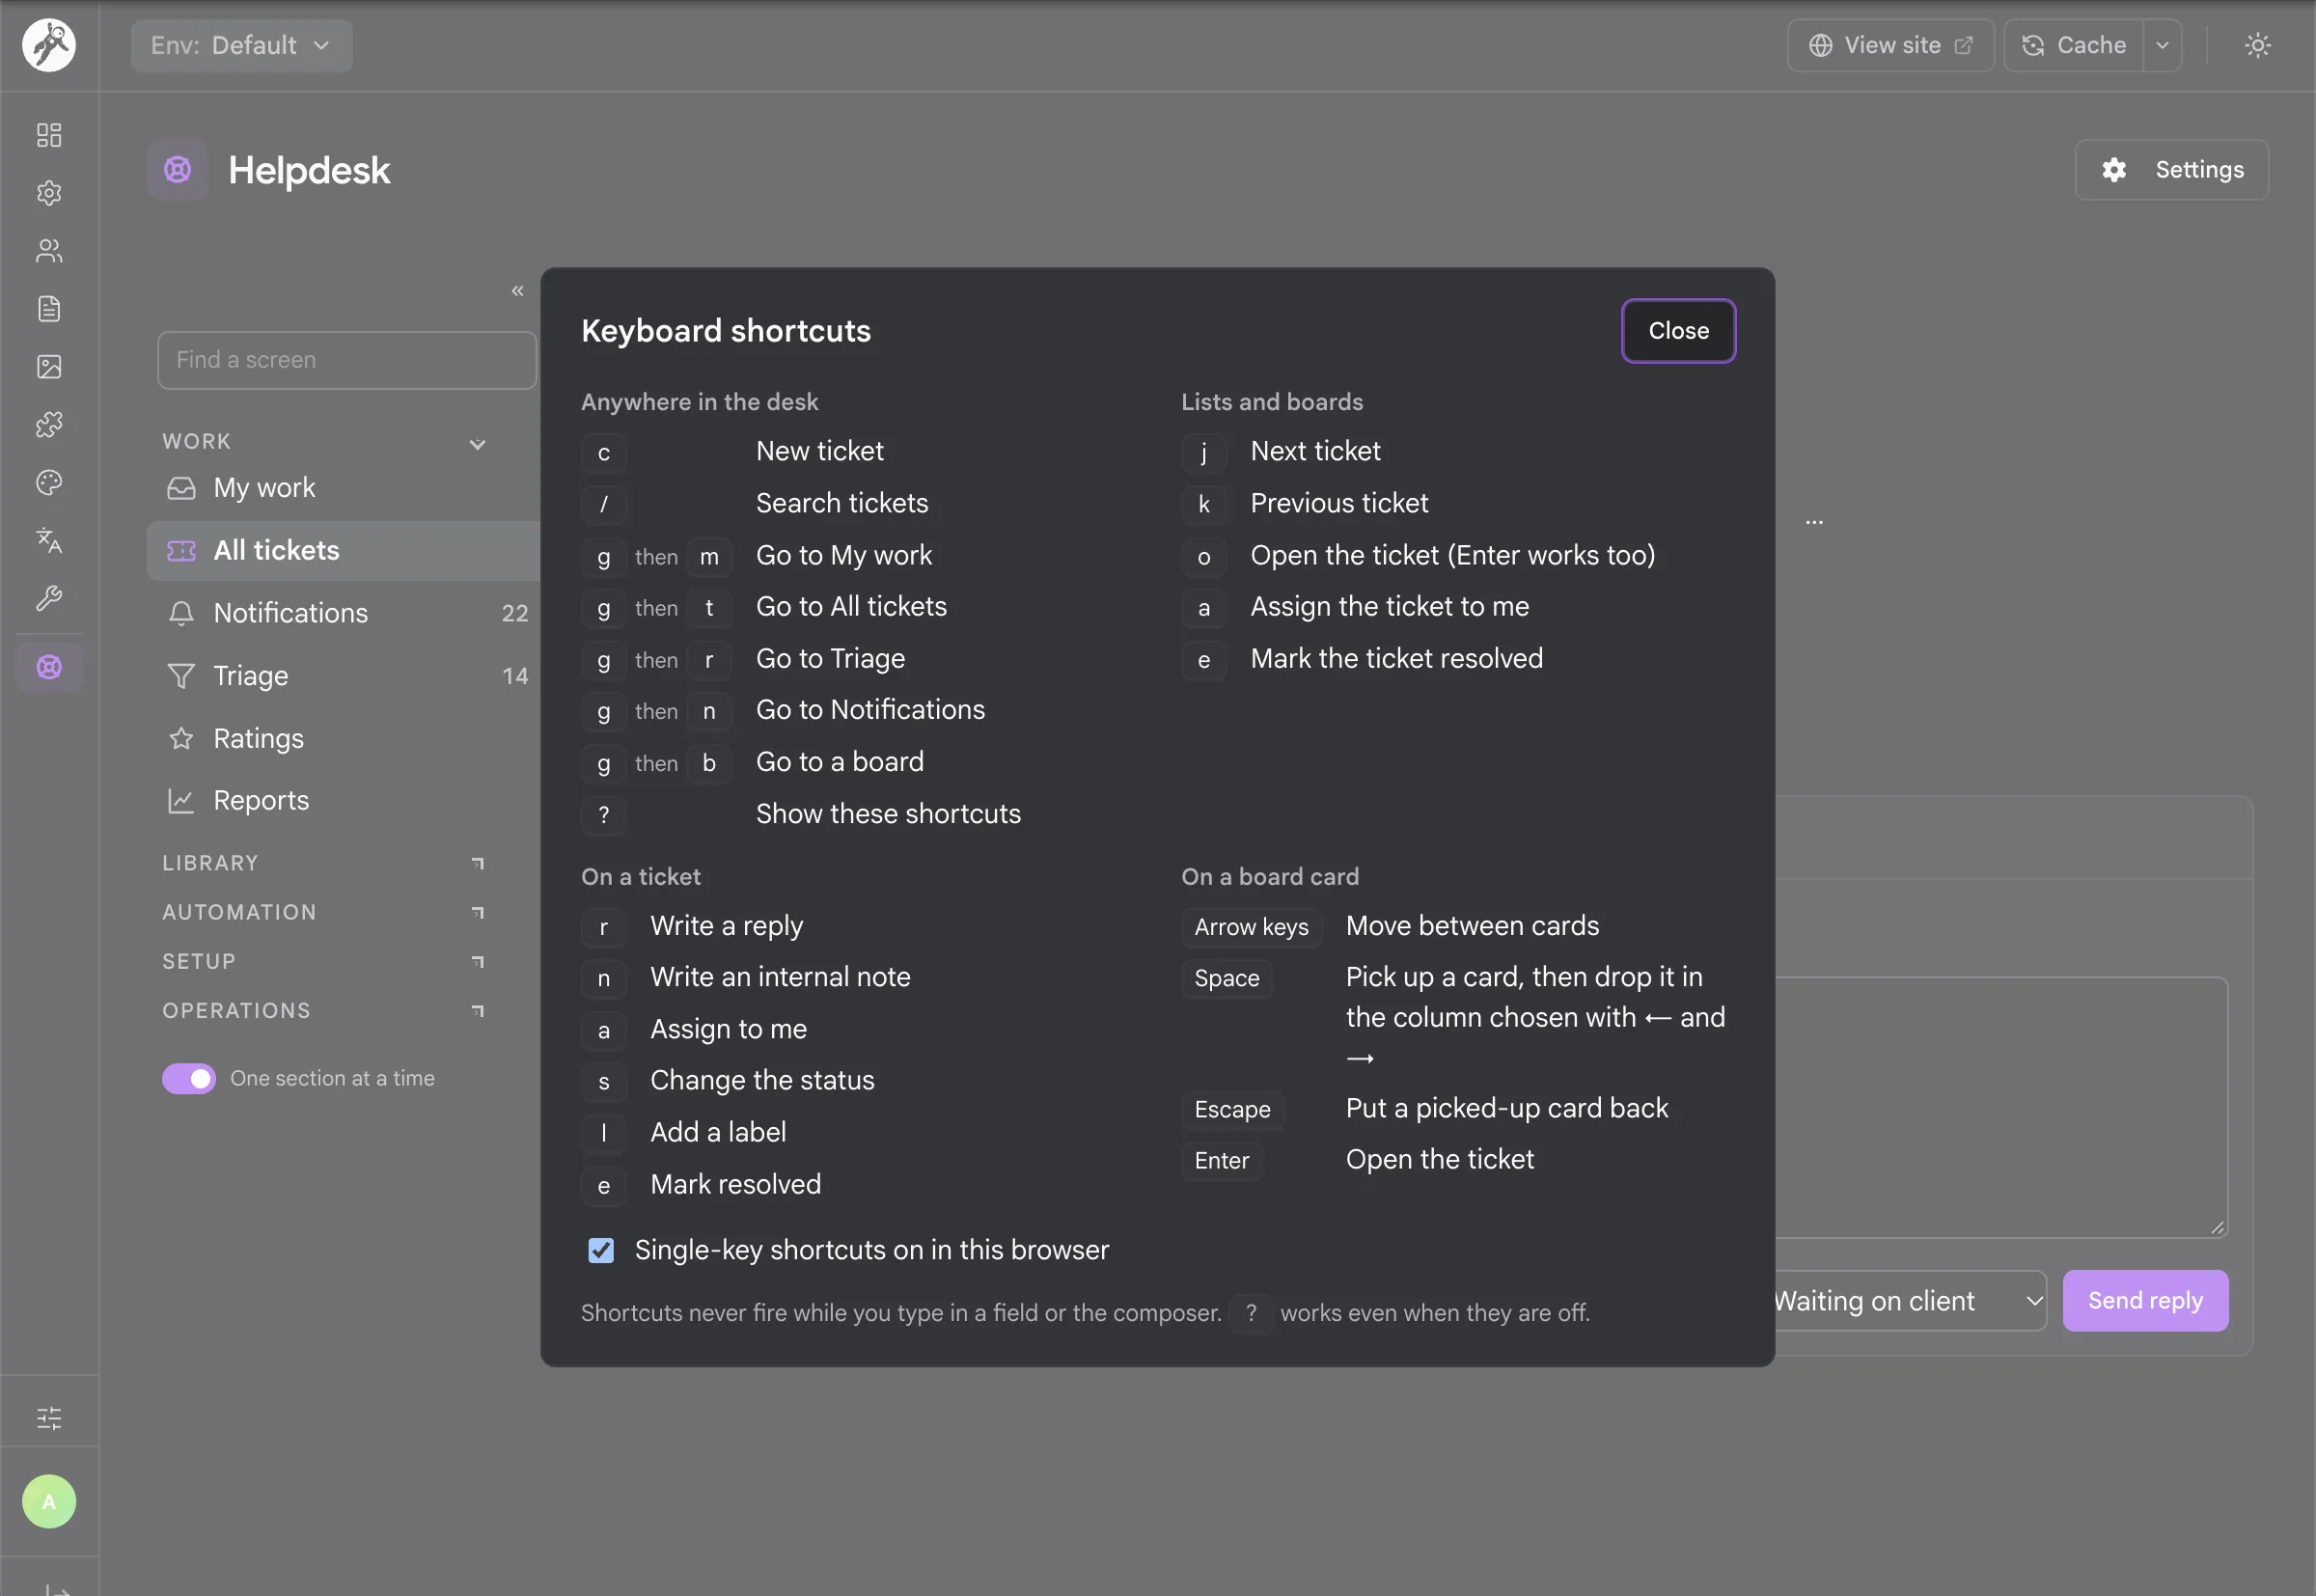Open Notifications in sidebar

(343, 613)
